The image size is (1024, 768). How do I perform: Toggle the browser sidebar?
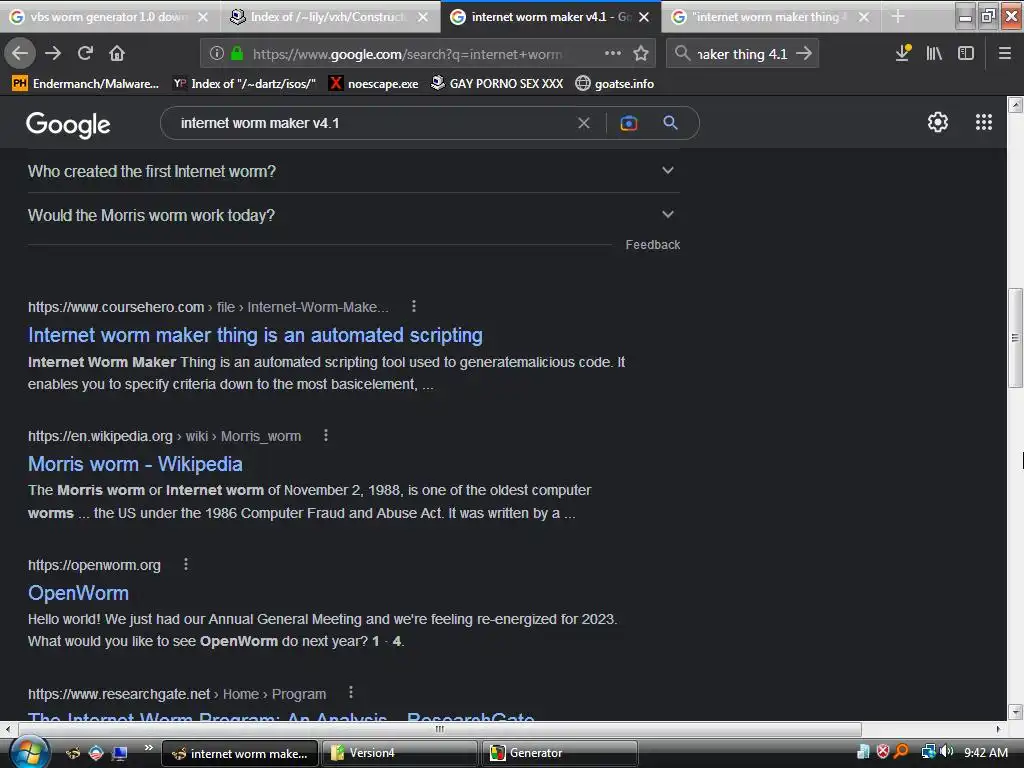point(966,53)
